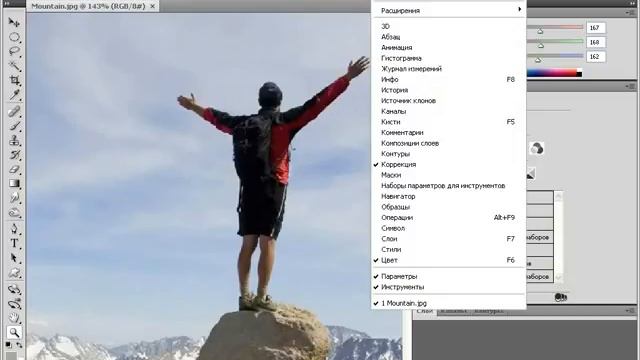
Task: Click the red value field showing 167
Action: pyautogui.click(x=596, y=28)
